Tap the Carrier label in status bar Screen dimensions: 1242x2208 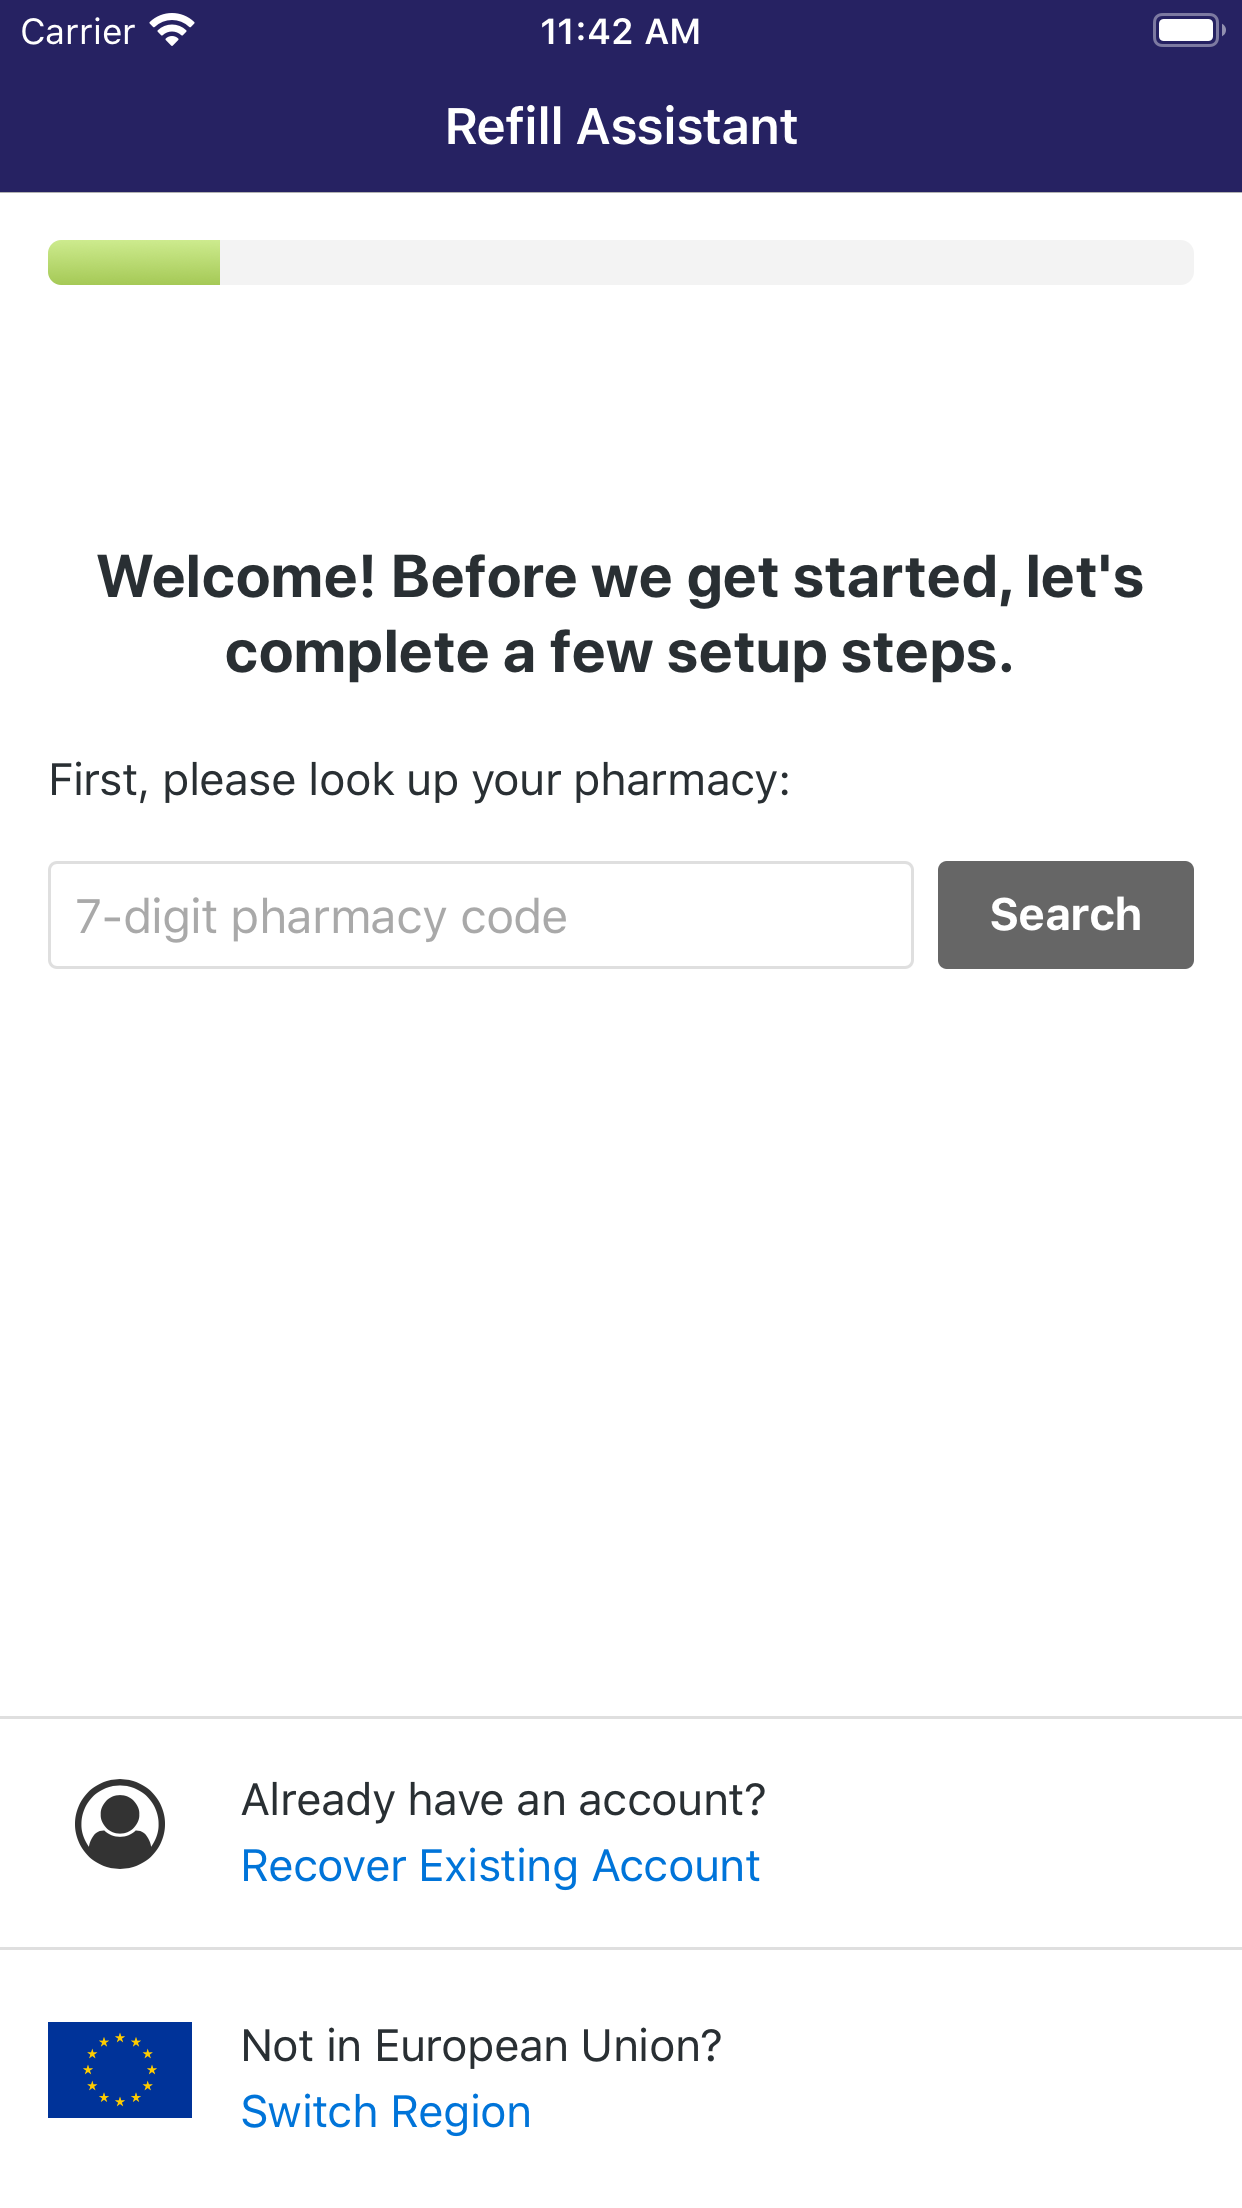point(78,32)
